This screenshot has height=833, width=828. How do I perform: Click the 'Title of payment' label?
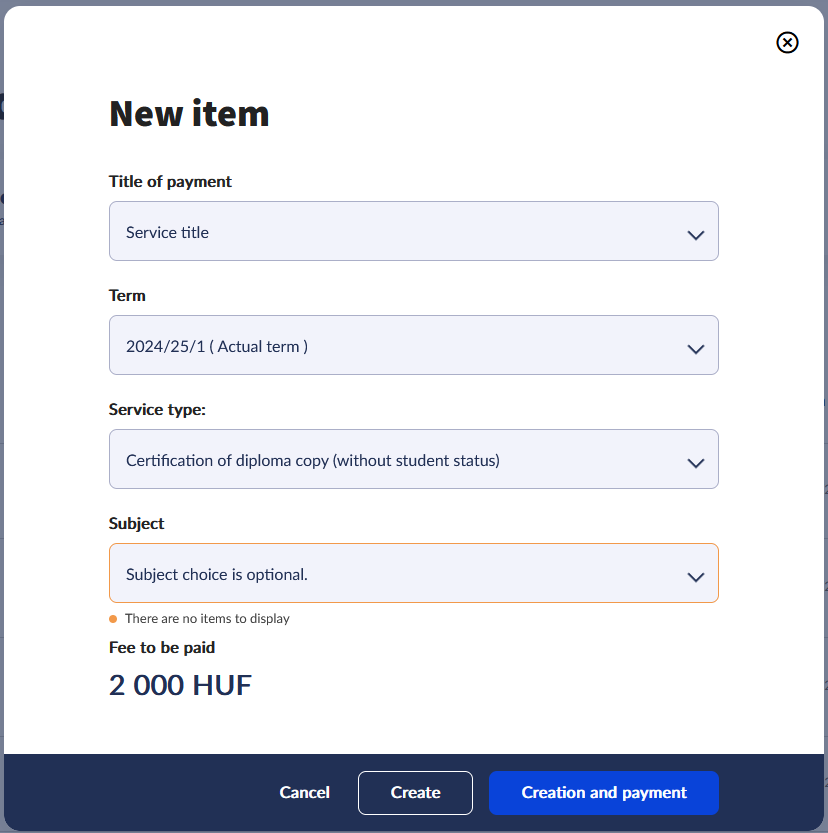170,181
